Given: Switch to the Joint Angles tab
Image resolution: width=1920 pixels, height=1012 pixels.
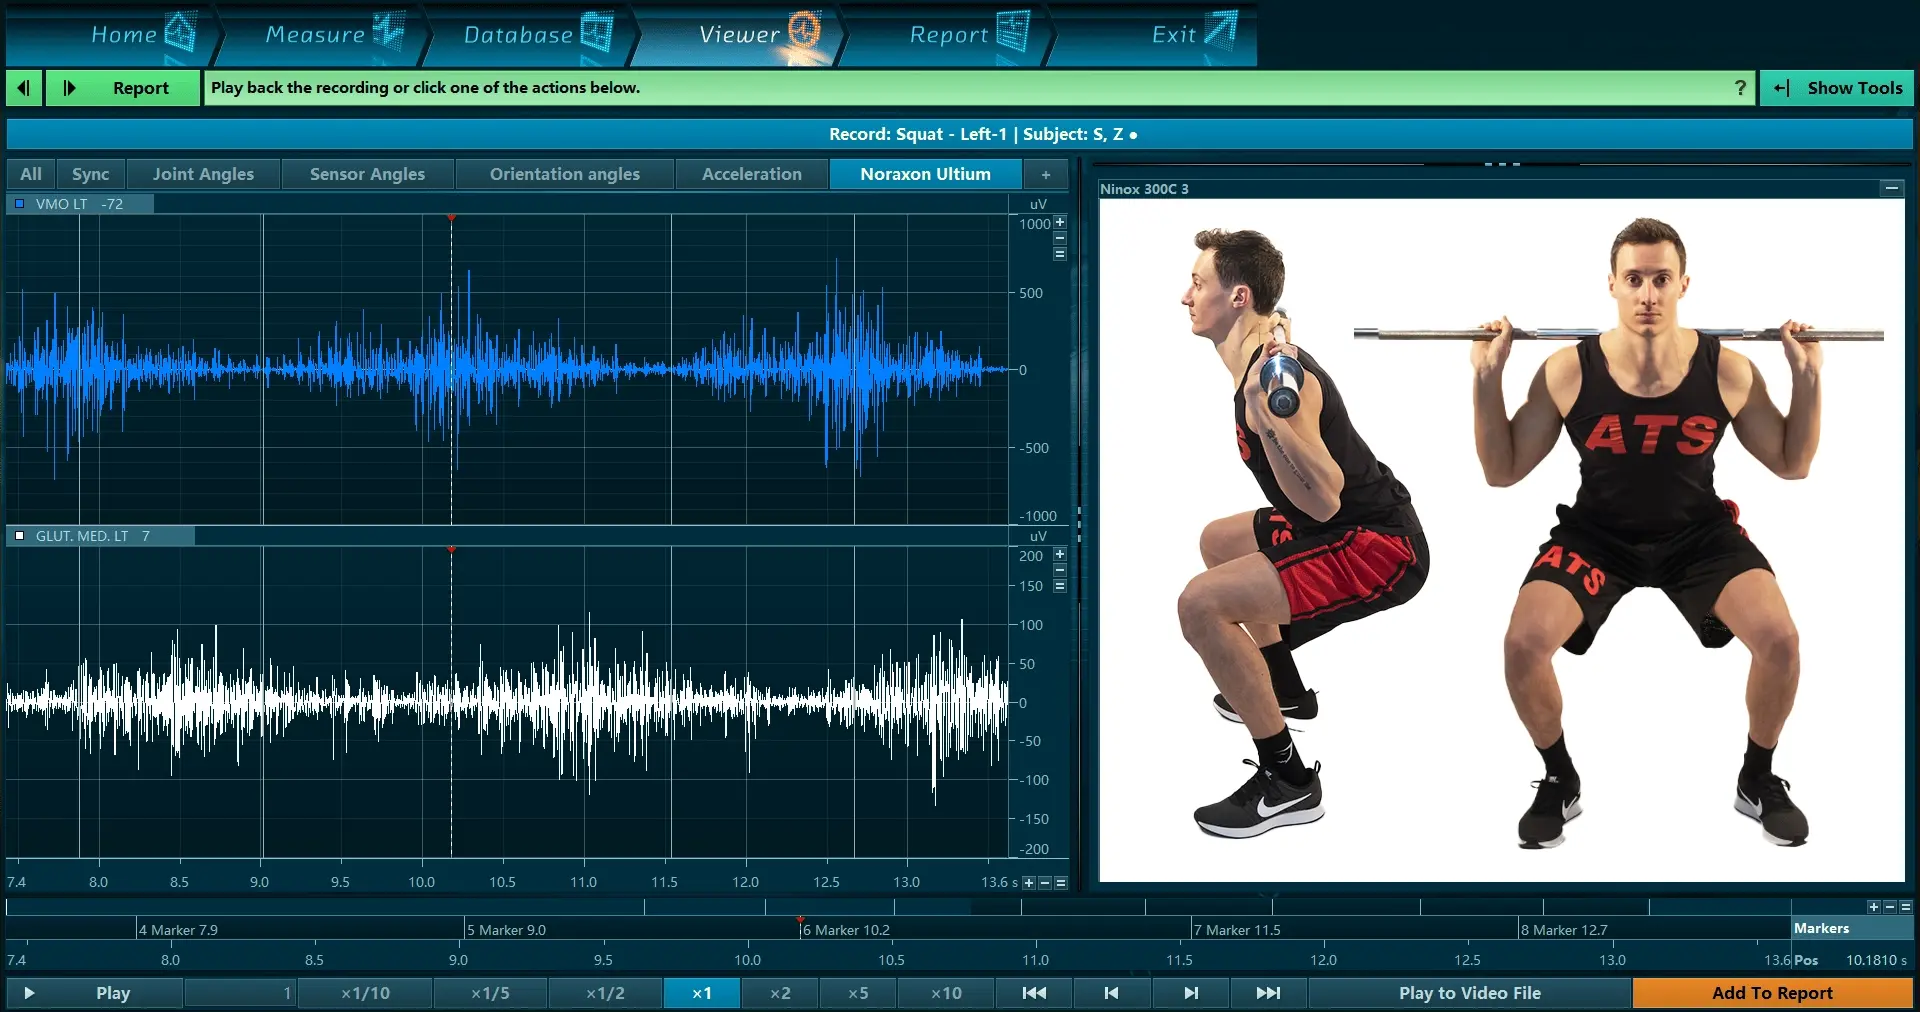Looking at the screenshot, I should tap(203, 174).
